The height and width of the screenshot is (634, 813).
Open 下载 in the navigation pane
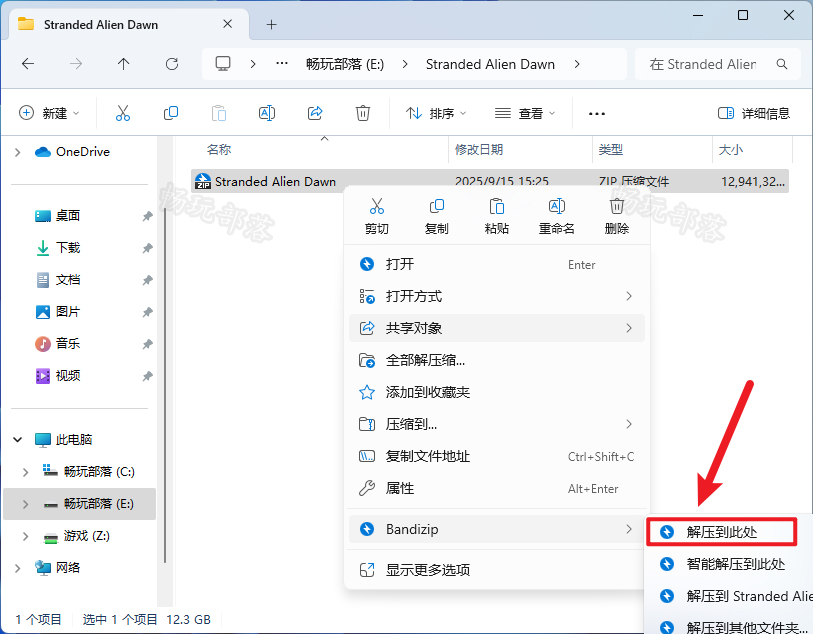pyautogui.click(x=68, y=248)
